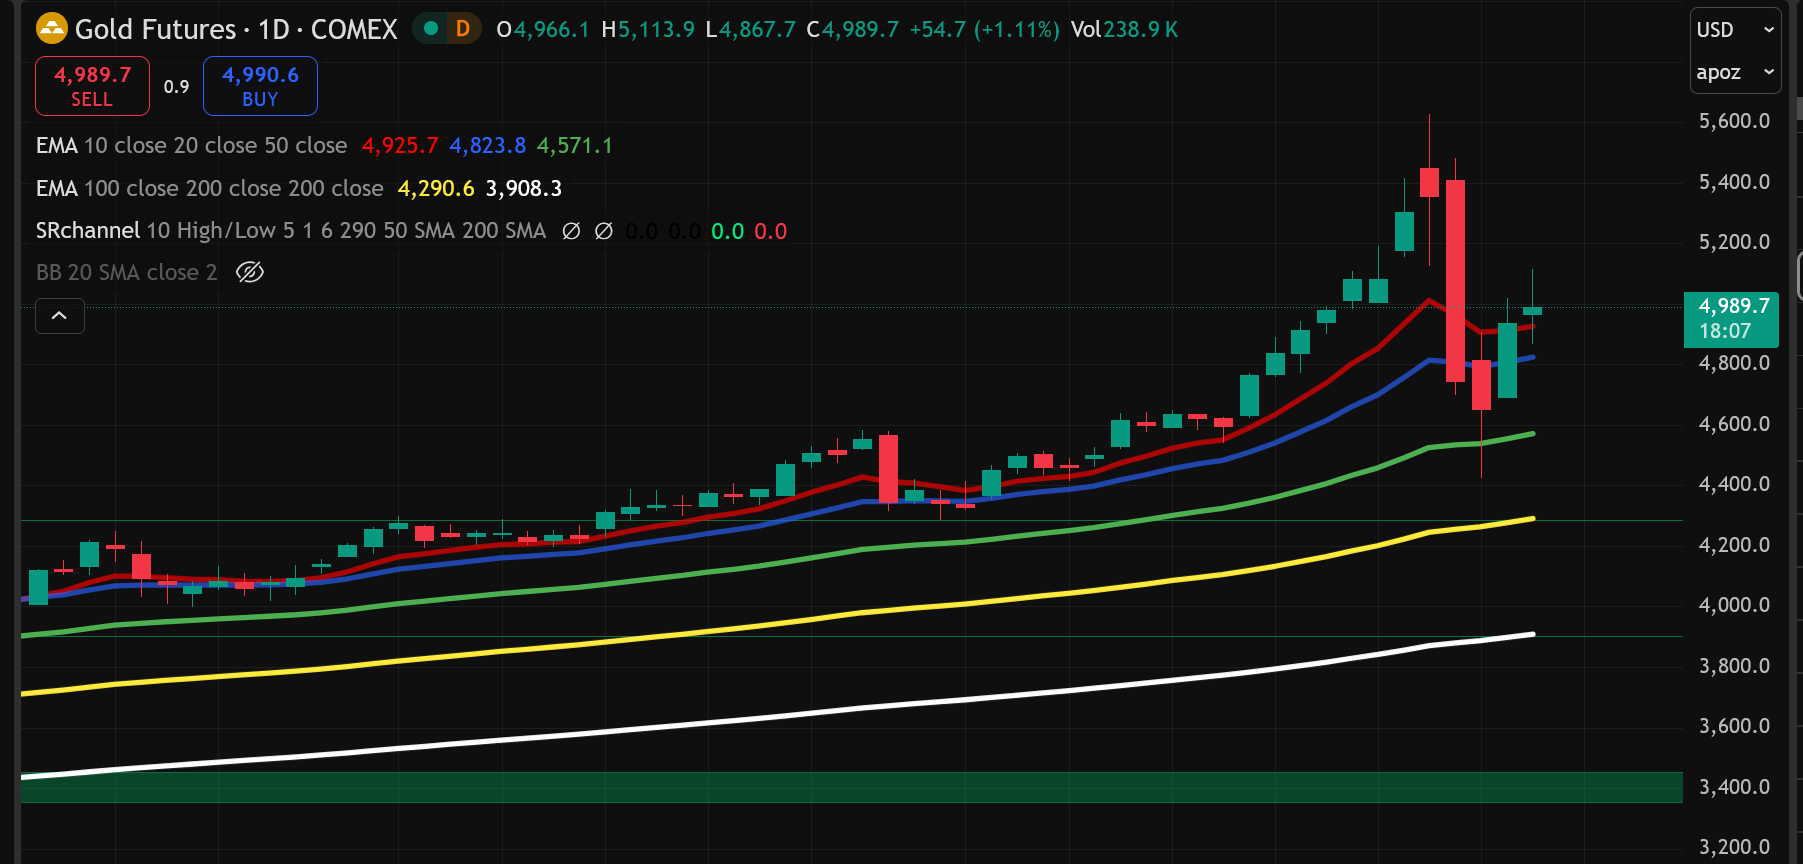Open the USD currency dropdown
Viewport: 1803px width, 864px height.
[x=1735, y=30]
